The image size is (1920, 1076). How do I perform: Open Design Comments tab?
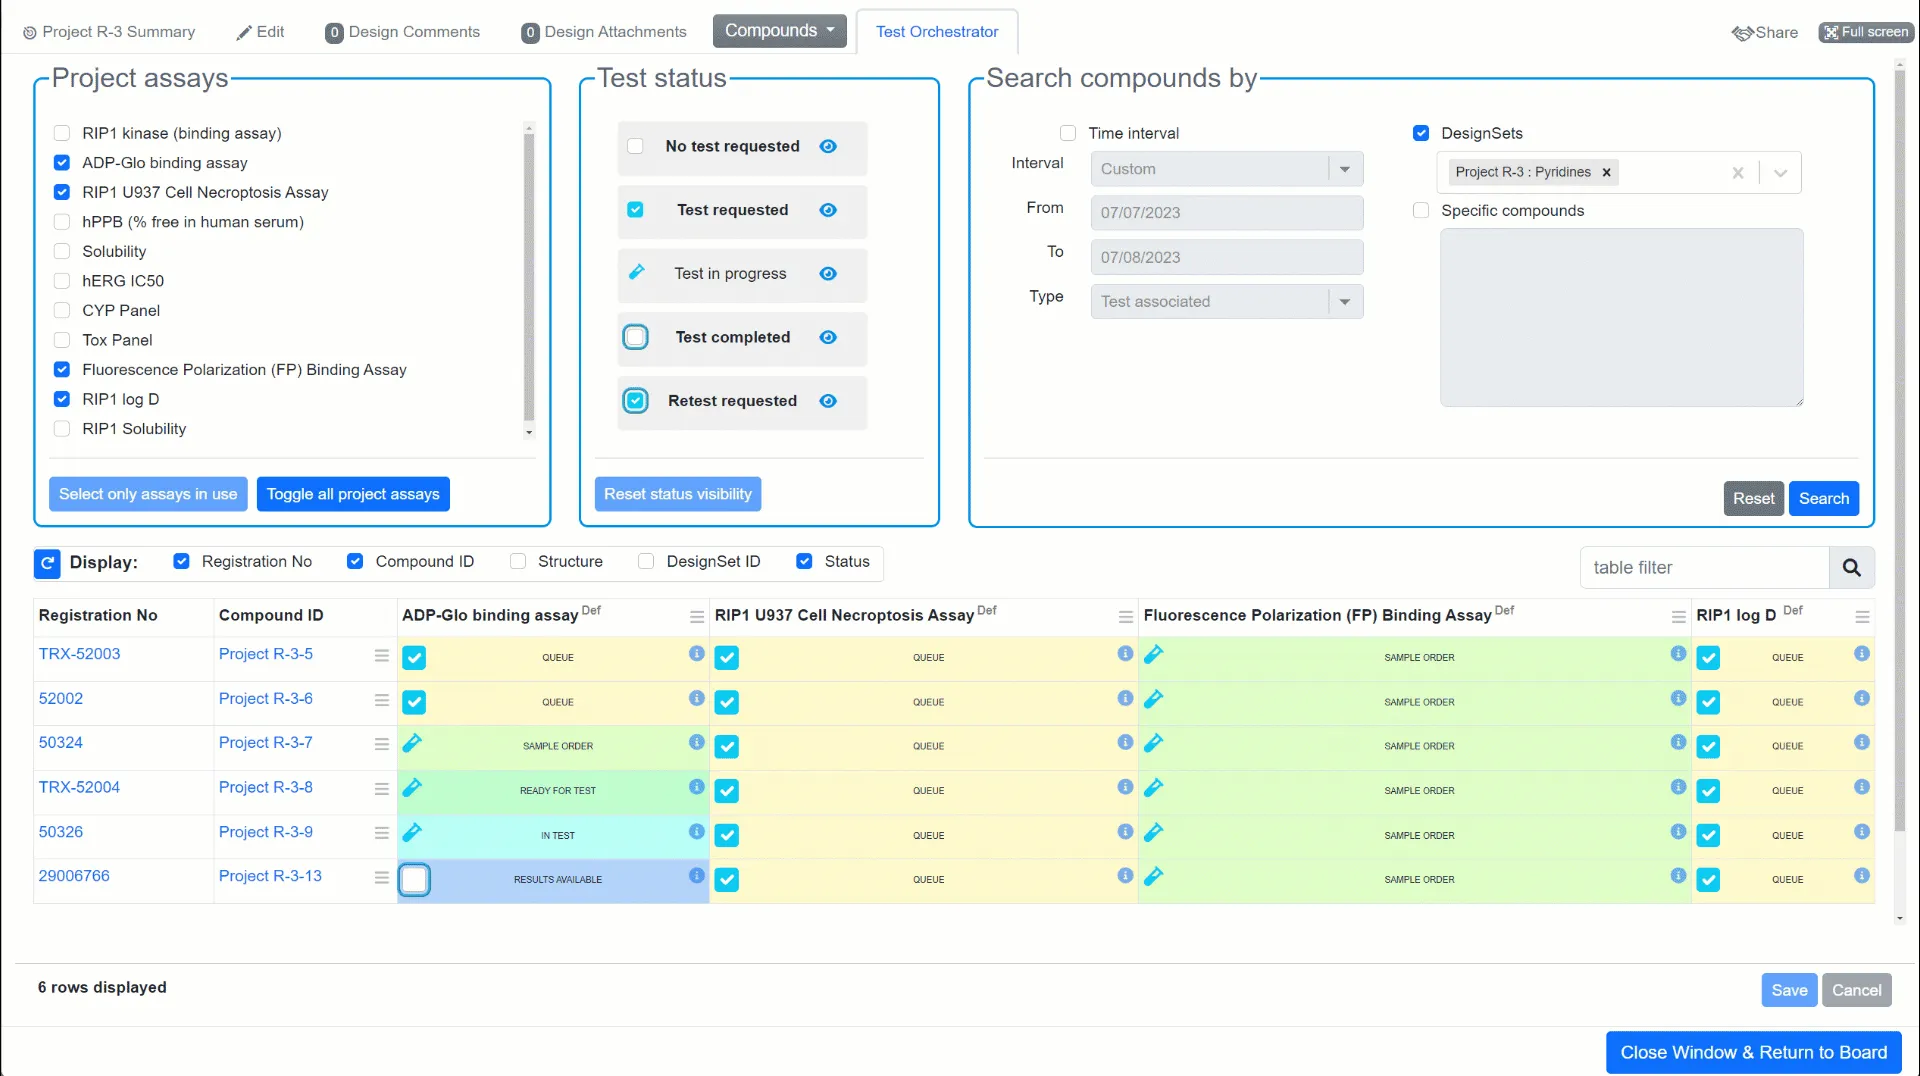[x=403, y=32]
